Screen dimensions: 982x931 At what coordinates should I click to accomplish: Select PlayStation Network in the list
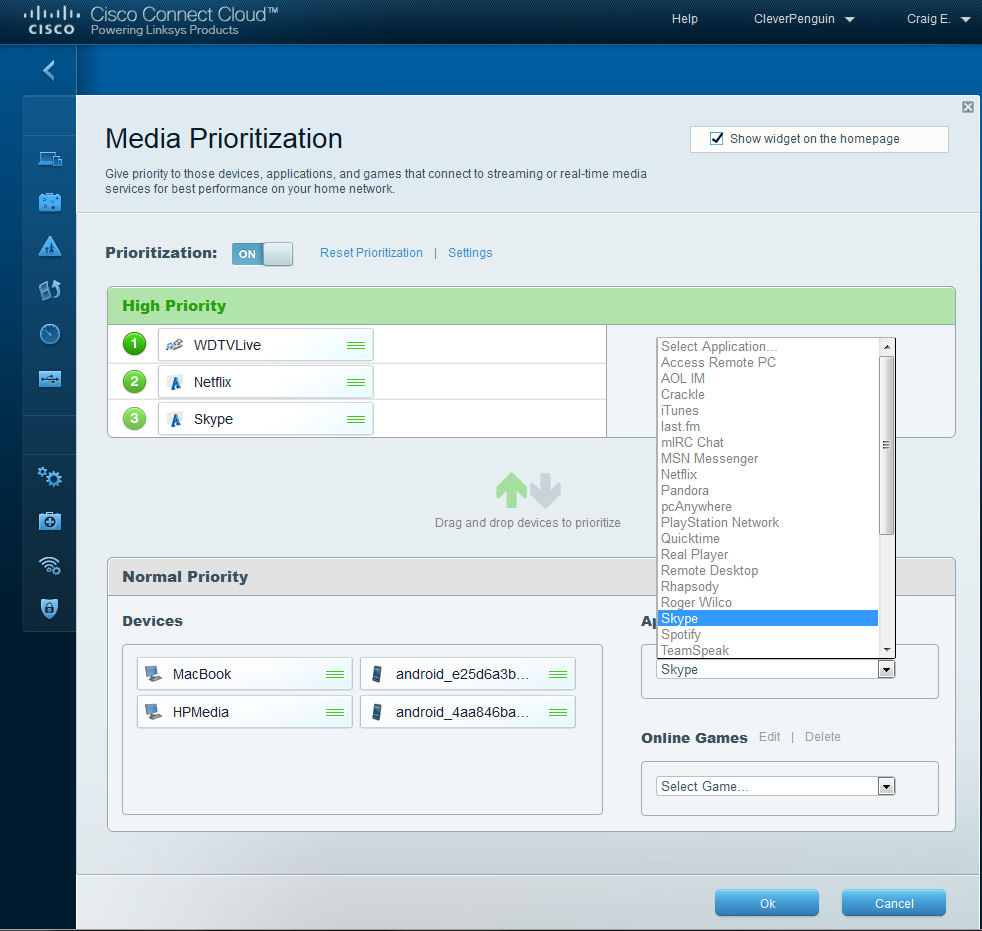click(768, 522)
